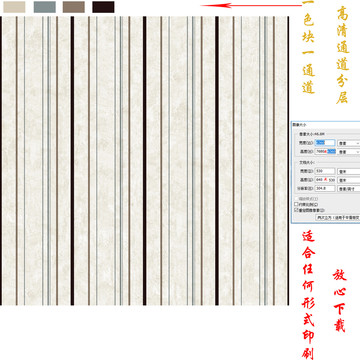
Task: Click the red arrow pointing to swatches
Action: (252, 5)
